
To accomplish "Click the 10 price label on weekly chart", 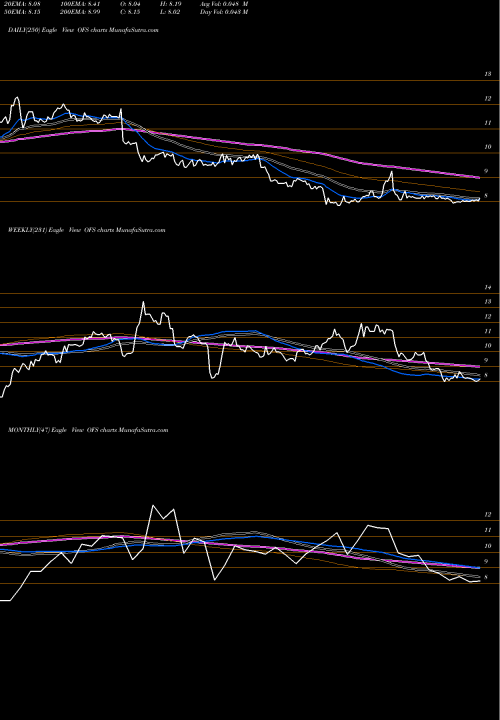I will click(x=488, y=346).
